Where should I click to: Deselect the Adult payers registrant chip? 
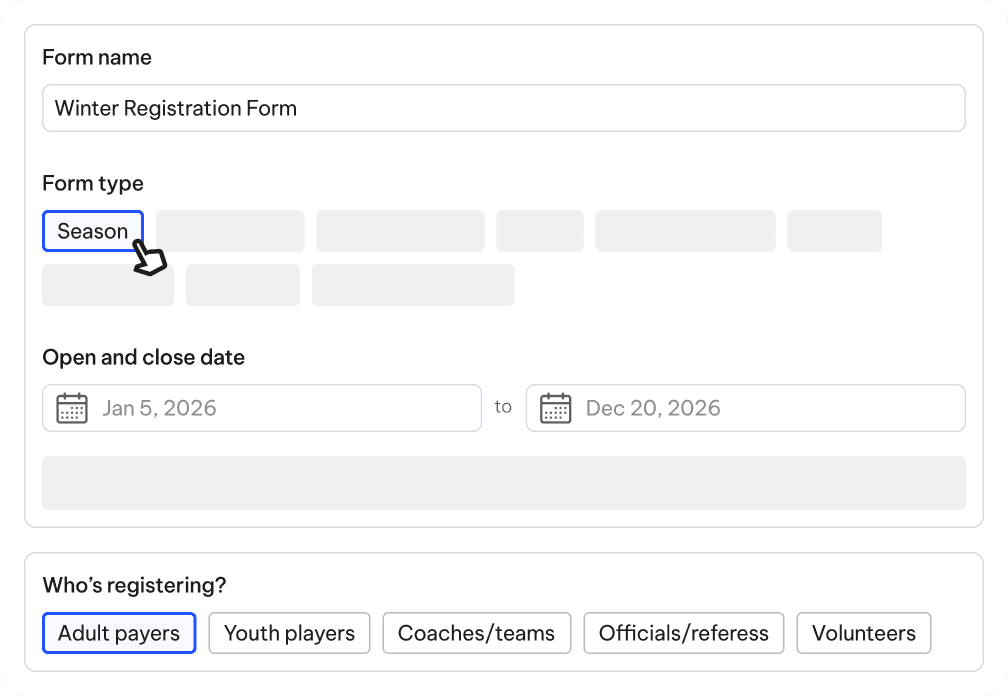[x=118, y=633]
